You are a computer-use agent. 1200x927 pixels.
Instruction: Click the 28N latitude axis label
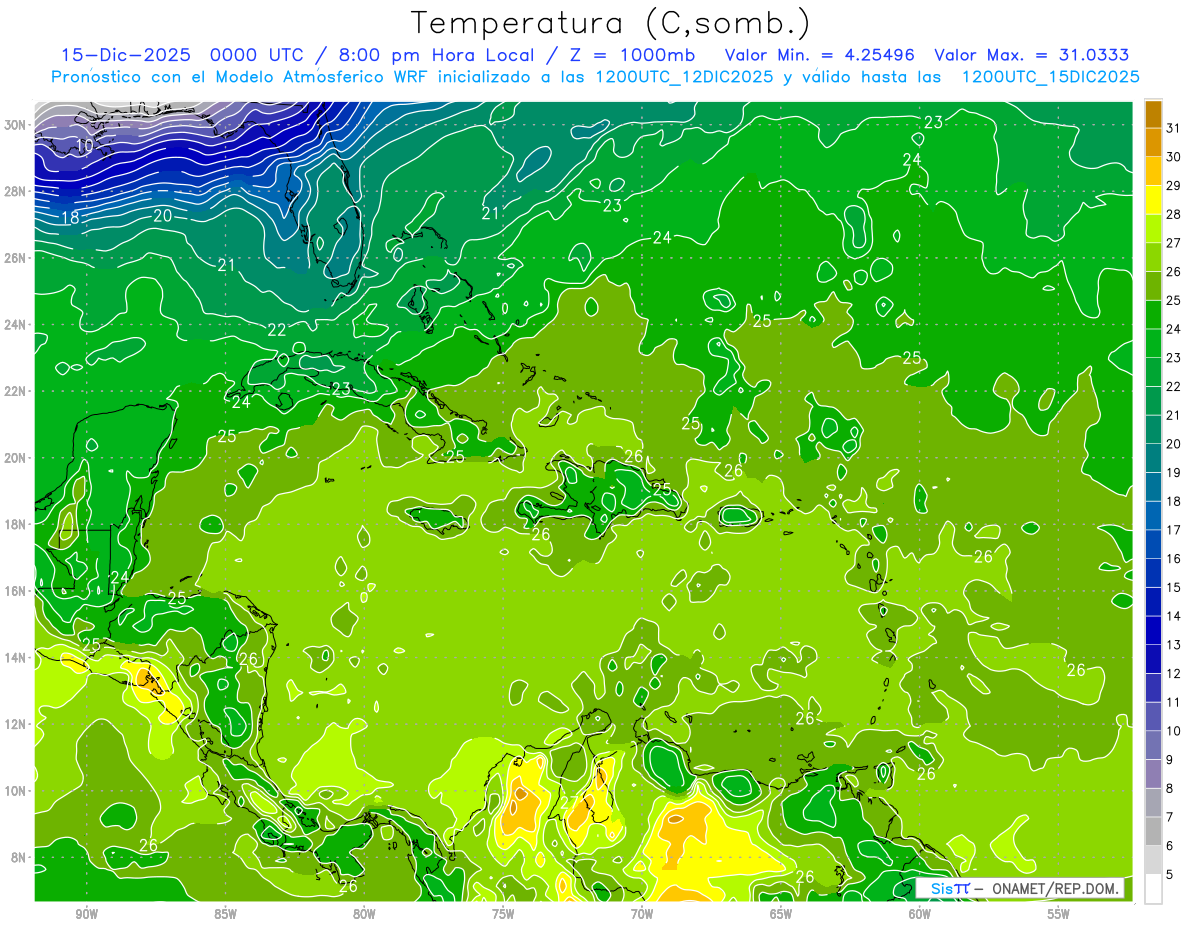tap(15, 191)
